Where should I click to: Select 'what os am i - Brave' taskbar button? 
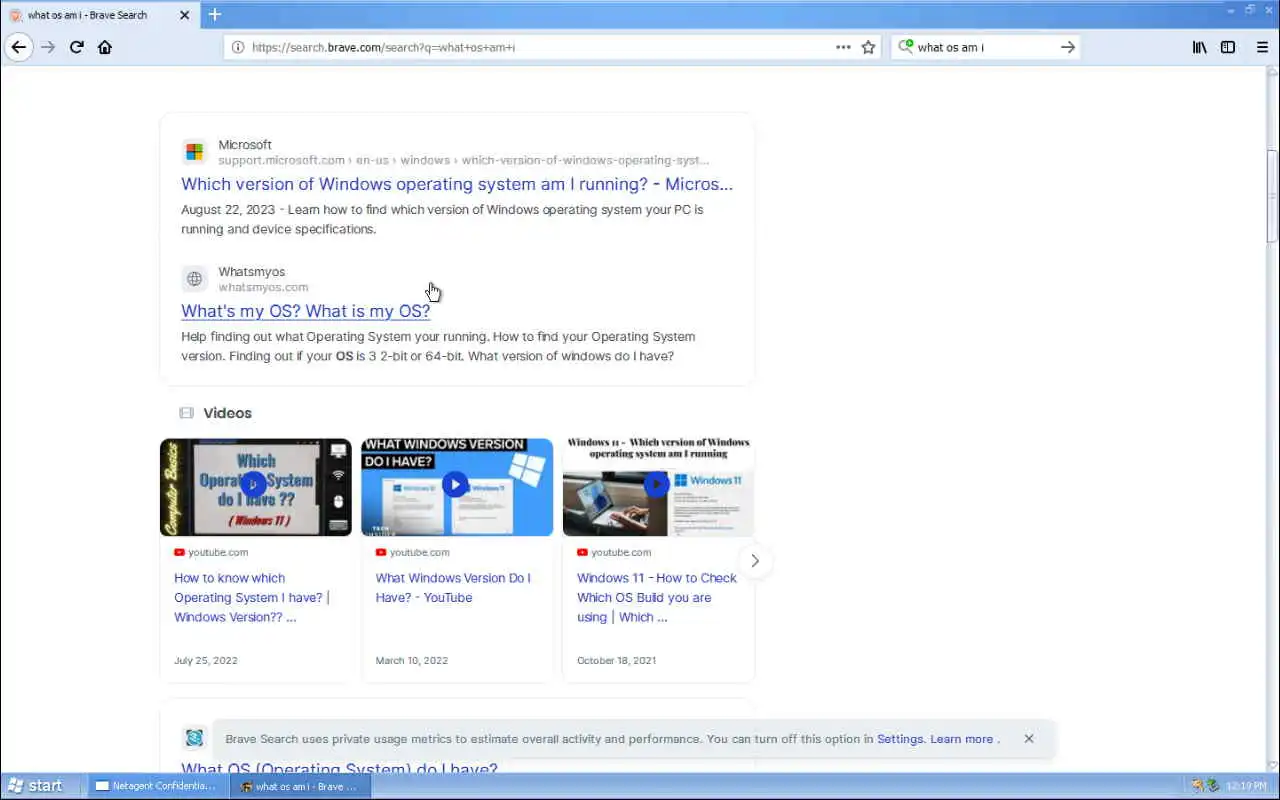(x=300, y=786)
